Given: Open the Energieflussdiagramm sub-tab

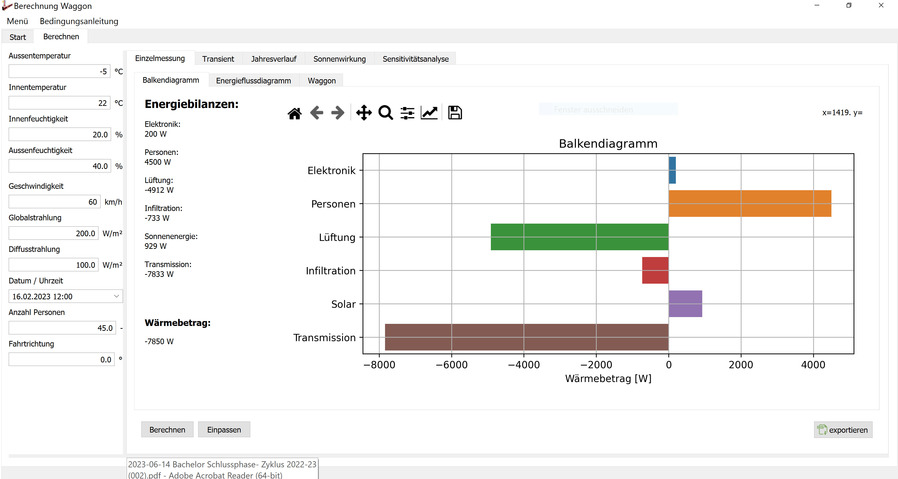Looking at the screenshot, I should point(253,80).
